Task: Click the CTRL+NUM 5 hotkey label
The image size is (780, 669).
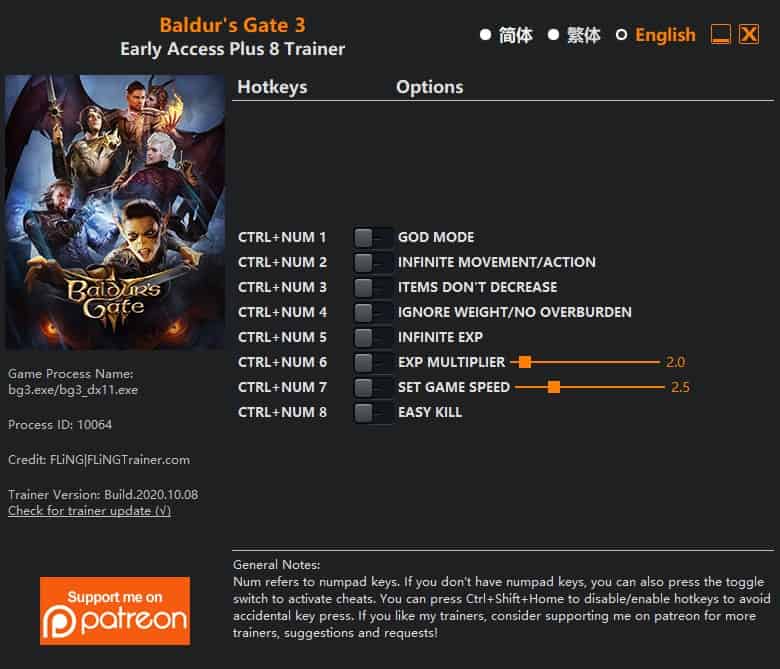Action: [x=282, y=337]
